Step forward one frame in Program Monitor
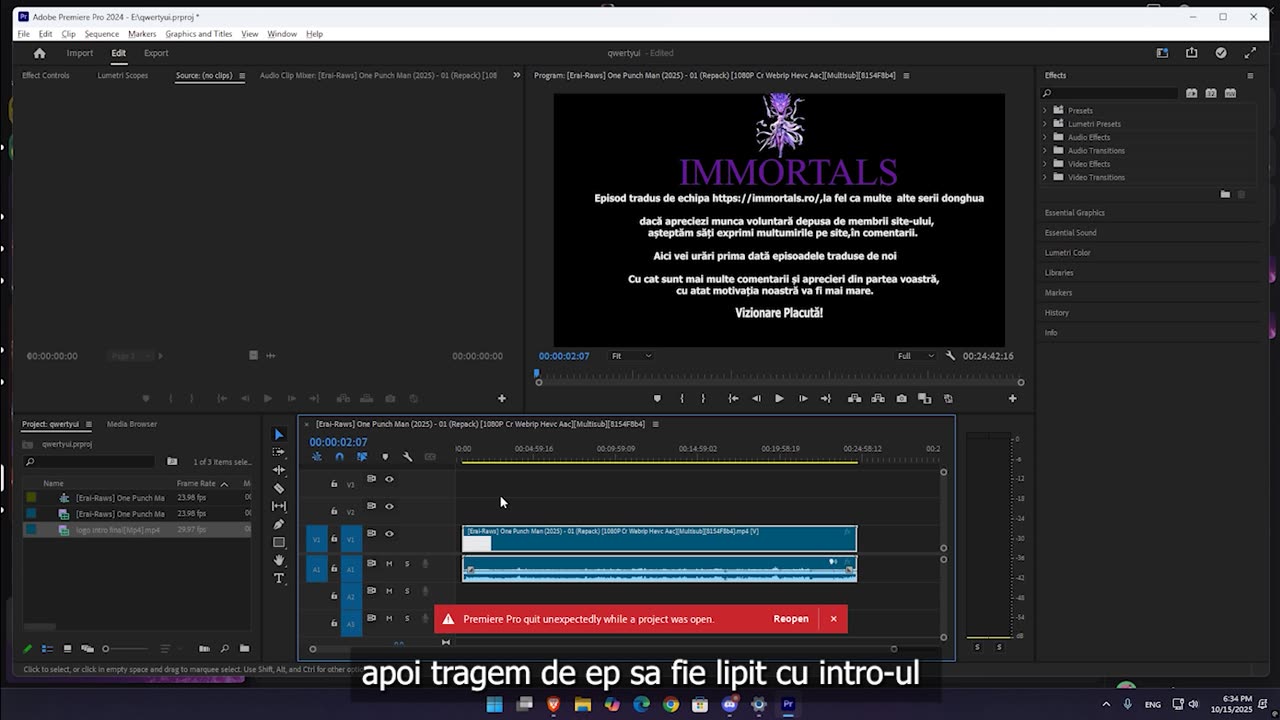The image size is (1280, 720). pyautogui.click(x=803, y=398)
